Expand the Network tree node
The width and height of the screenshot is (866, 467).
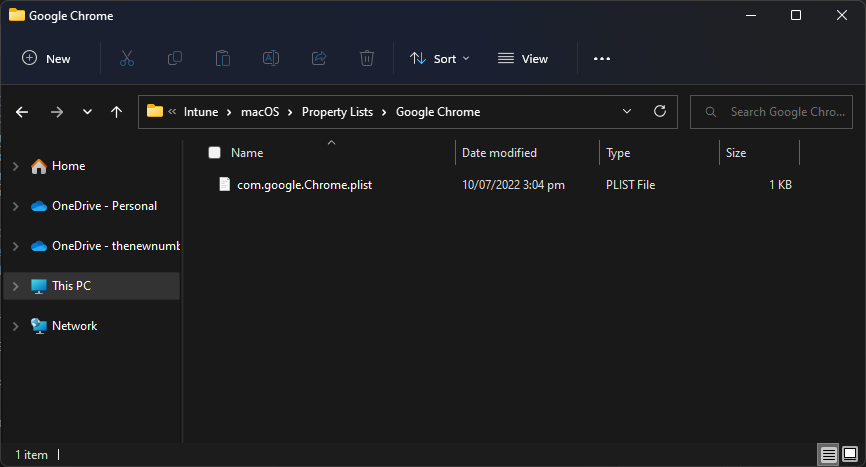(15, 326)
